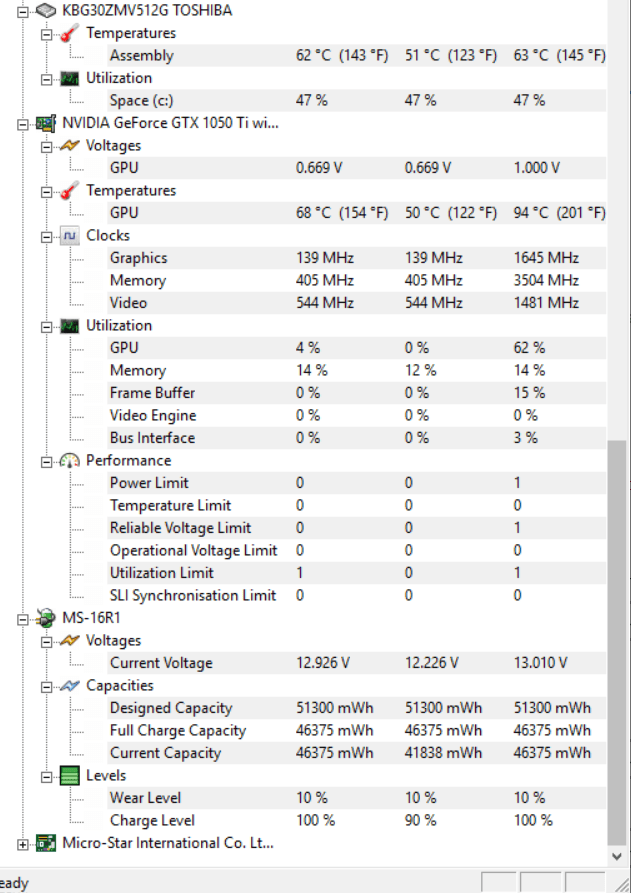Select the Designed Capacity row
This screenshot has height=893, width=631.
(x=357, y=708)
